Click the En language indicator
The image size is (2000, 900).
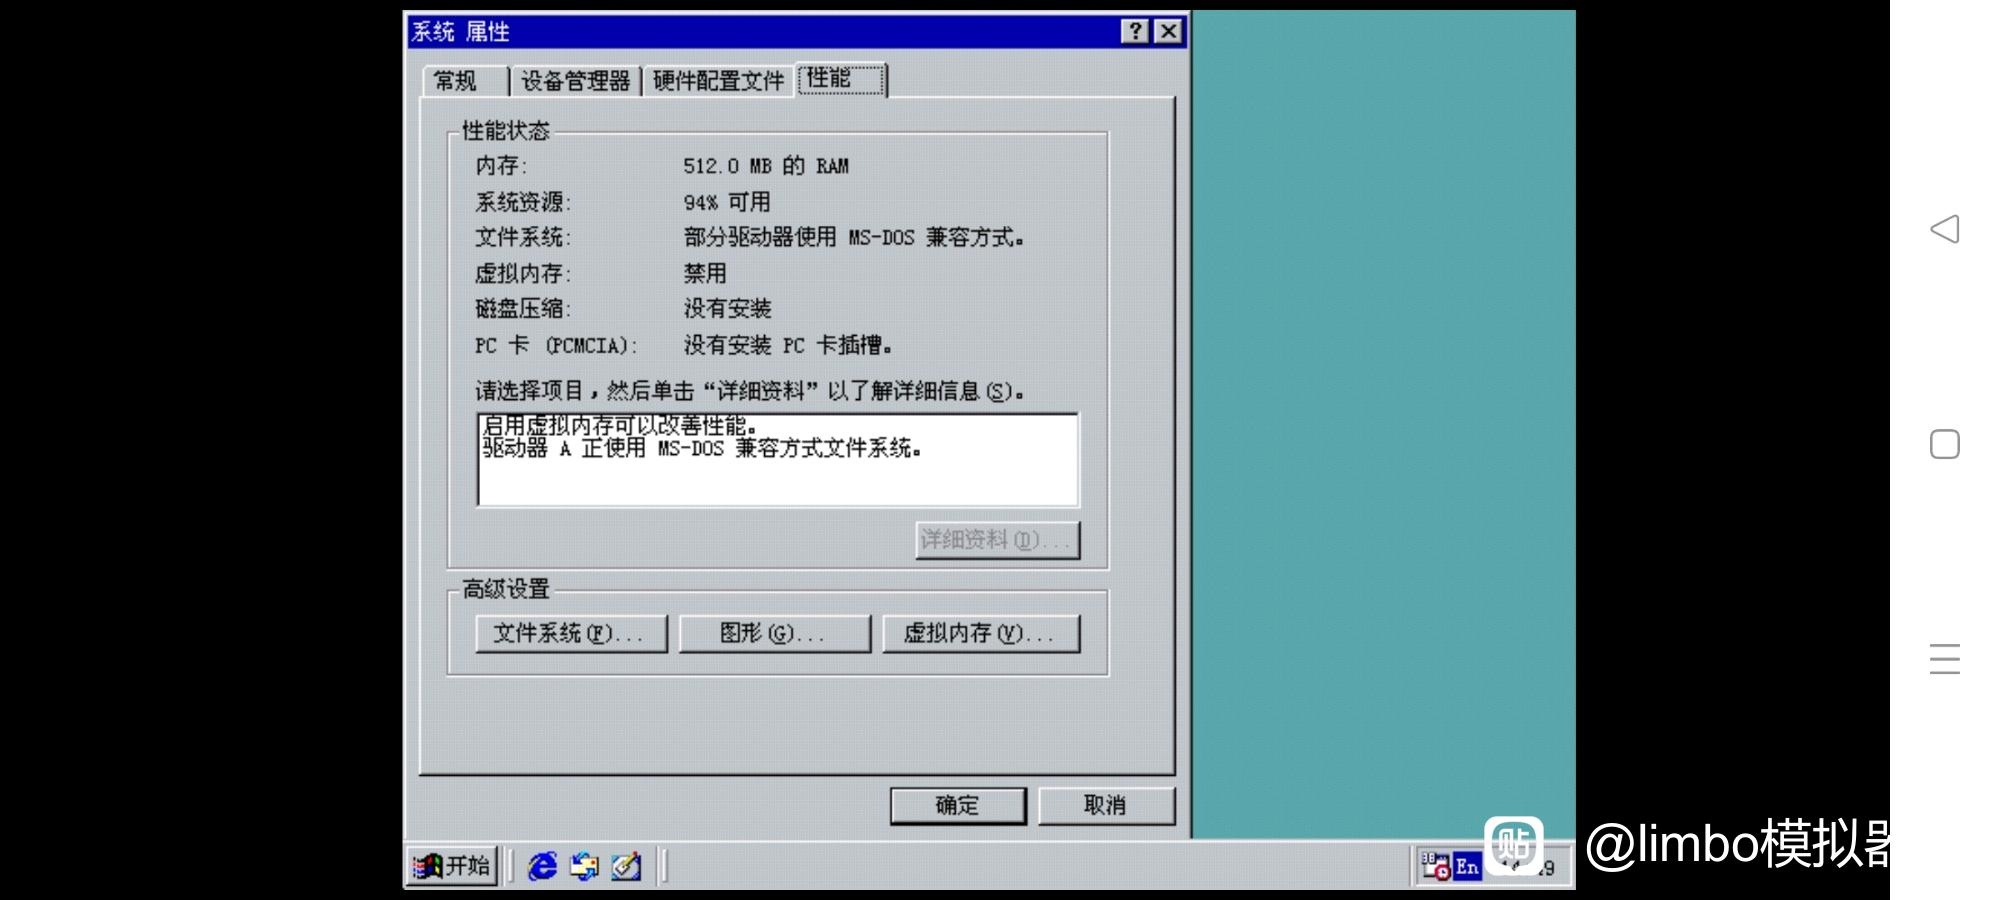pyautogui.click(x=1467, y=867)
